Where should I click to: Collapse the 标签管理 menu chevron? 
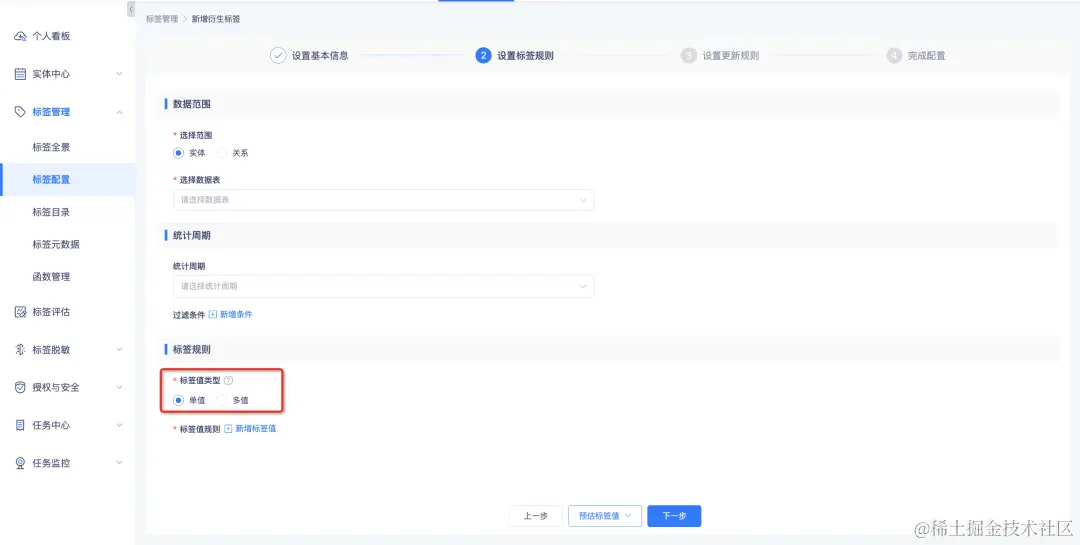pyautogui.click(x=119, y=112)
